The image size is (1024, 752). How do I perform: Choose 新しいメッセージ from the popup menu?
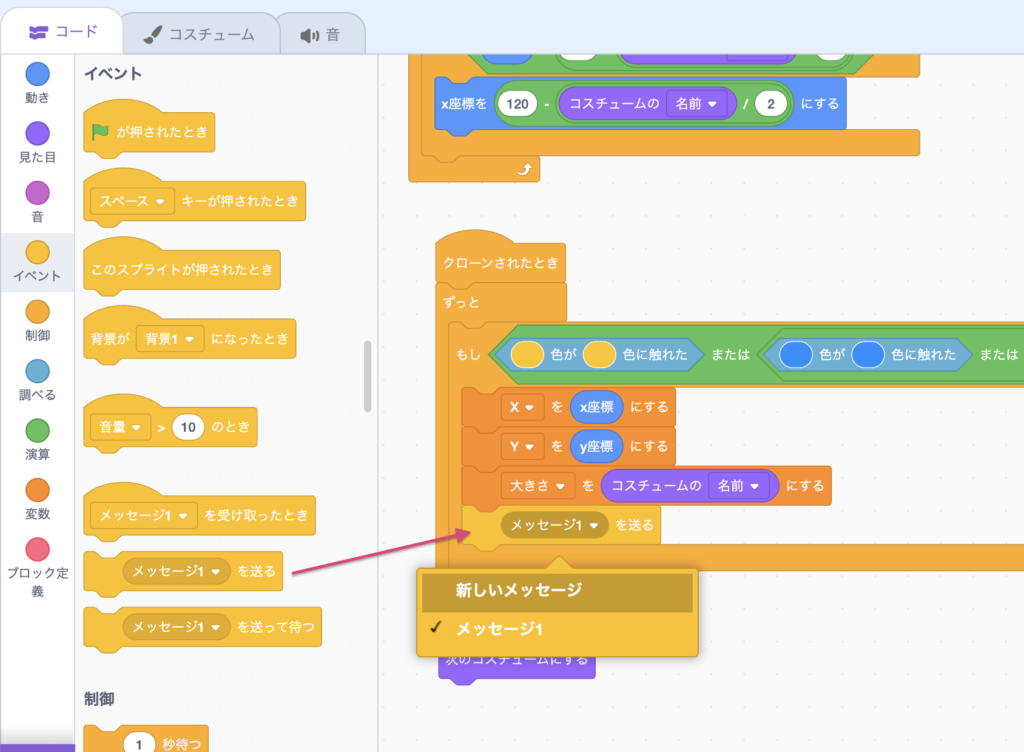557,591
